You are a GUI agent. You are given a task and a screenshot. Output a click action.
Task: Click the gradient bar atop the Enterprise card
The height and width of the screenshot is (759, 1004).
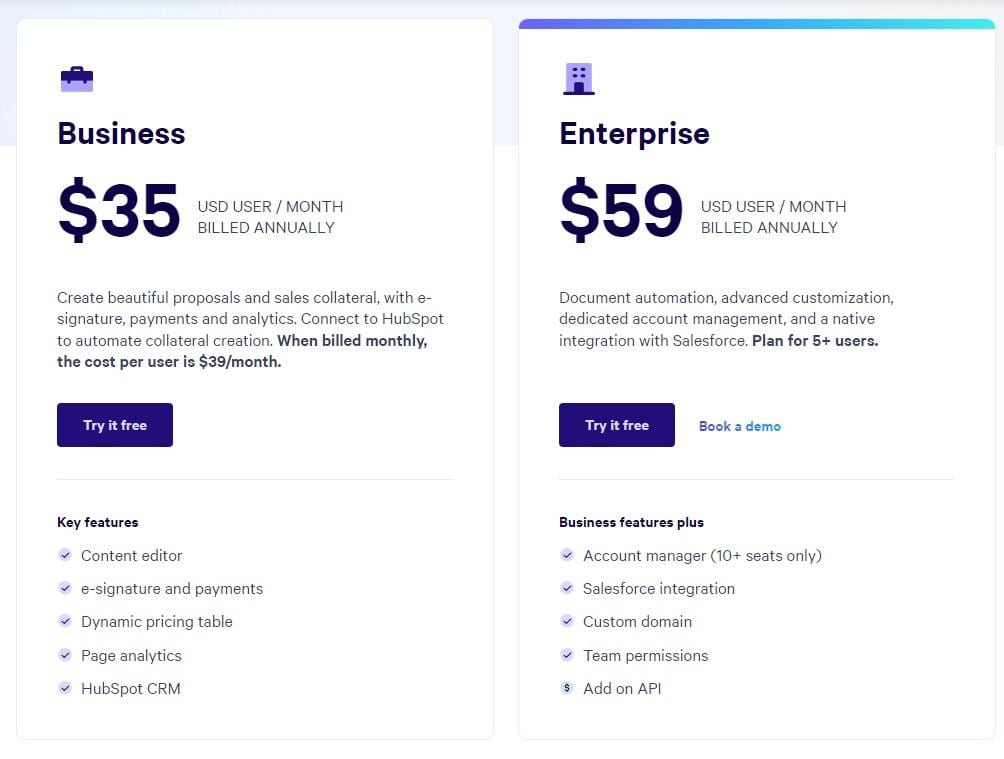coord(757,24)
